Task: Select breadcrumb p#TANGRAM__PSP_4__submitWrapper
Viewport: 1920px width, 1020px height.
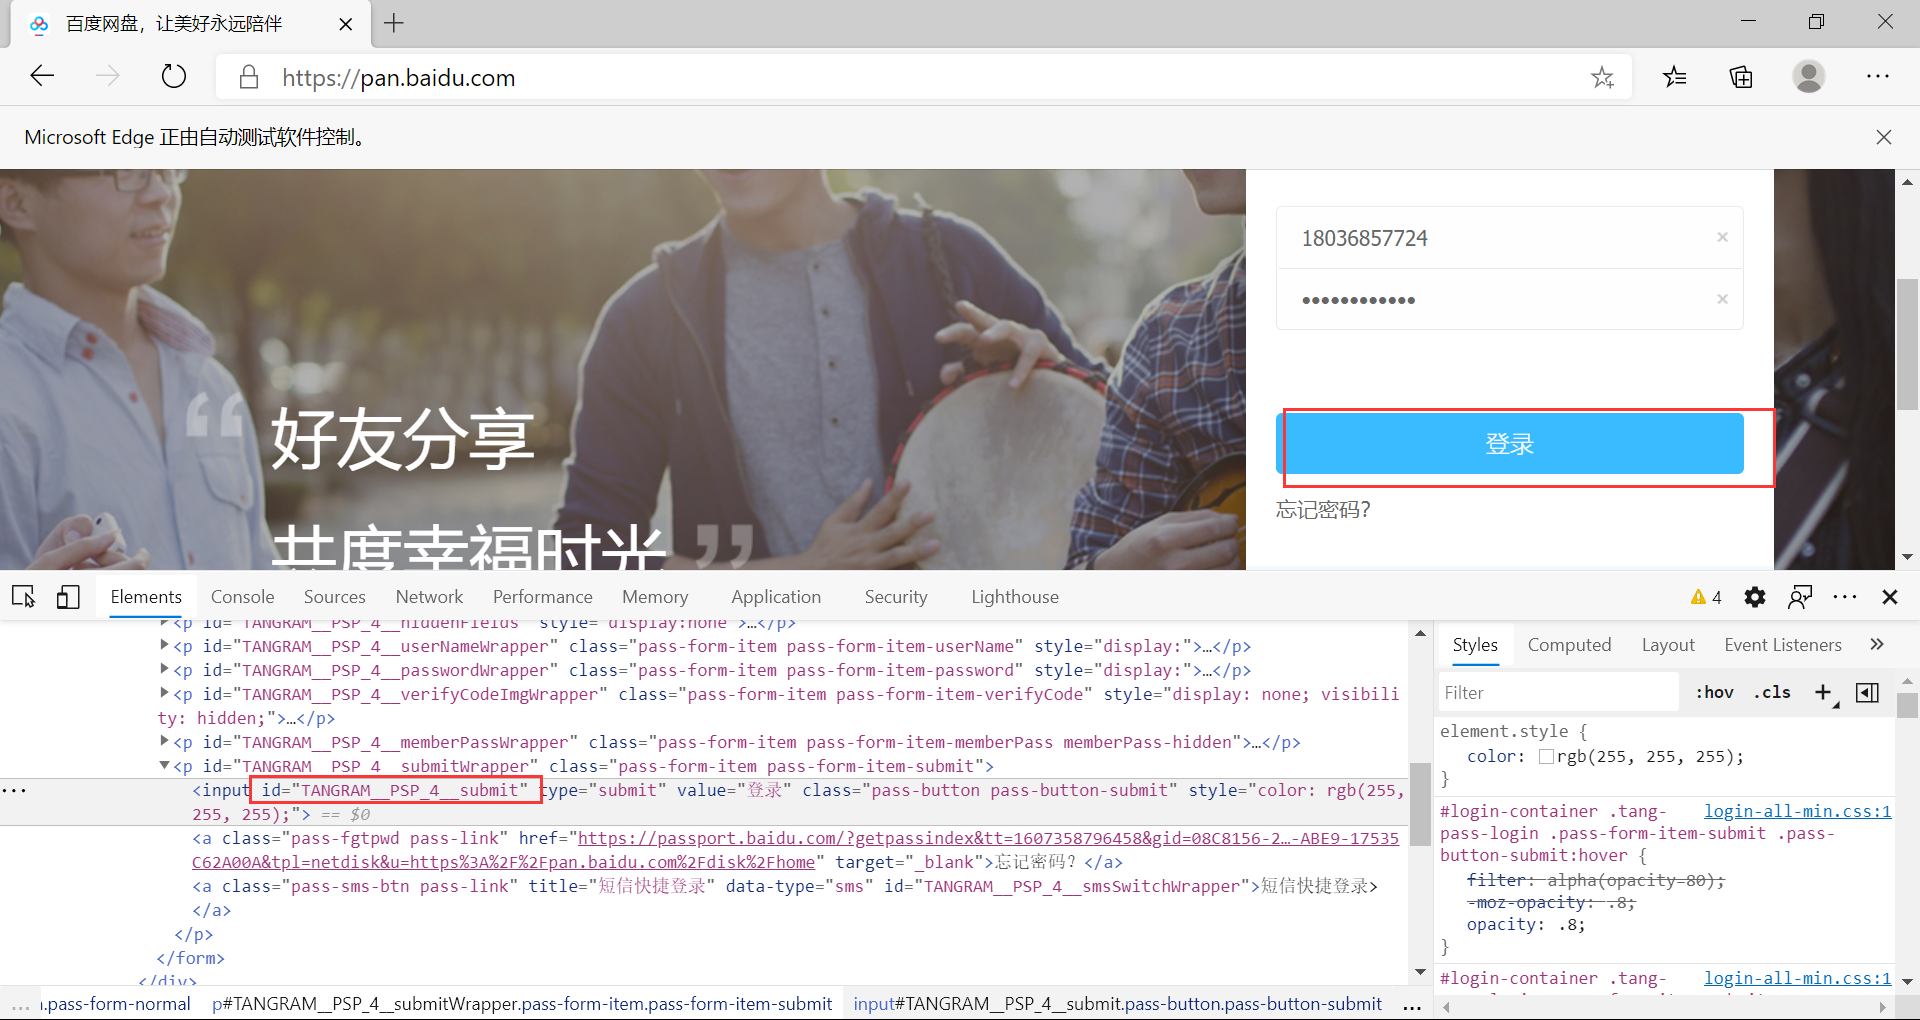Action: click(522, 1004)
